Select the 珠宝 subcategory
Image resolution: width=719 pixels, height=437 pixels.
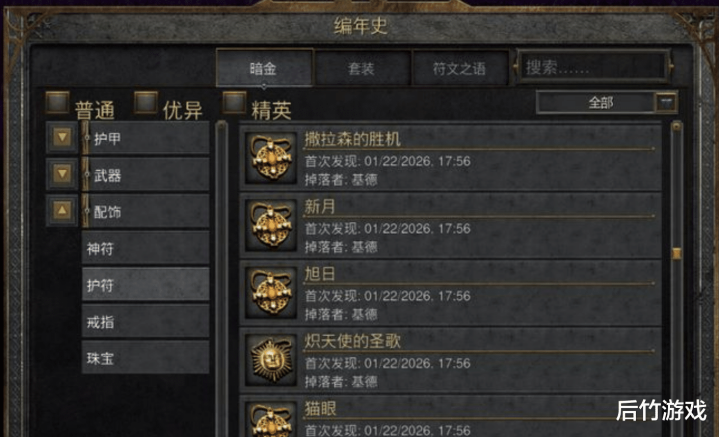145,357
